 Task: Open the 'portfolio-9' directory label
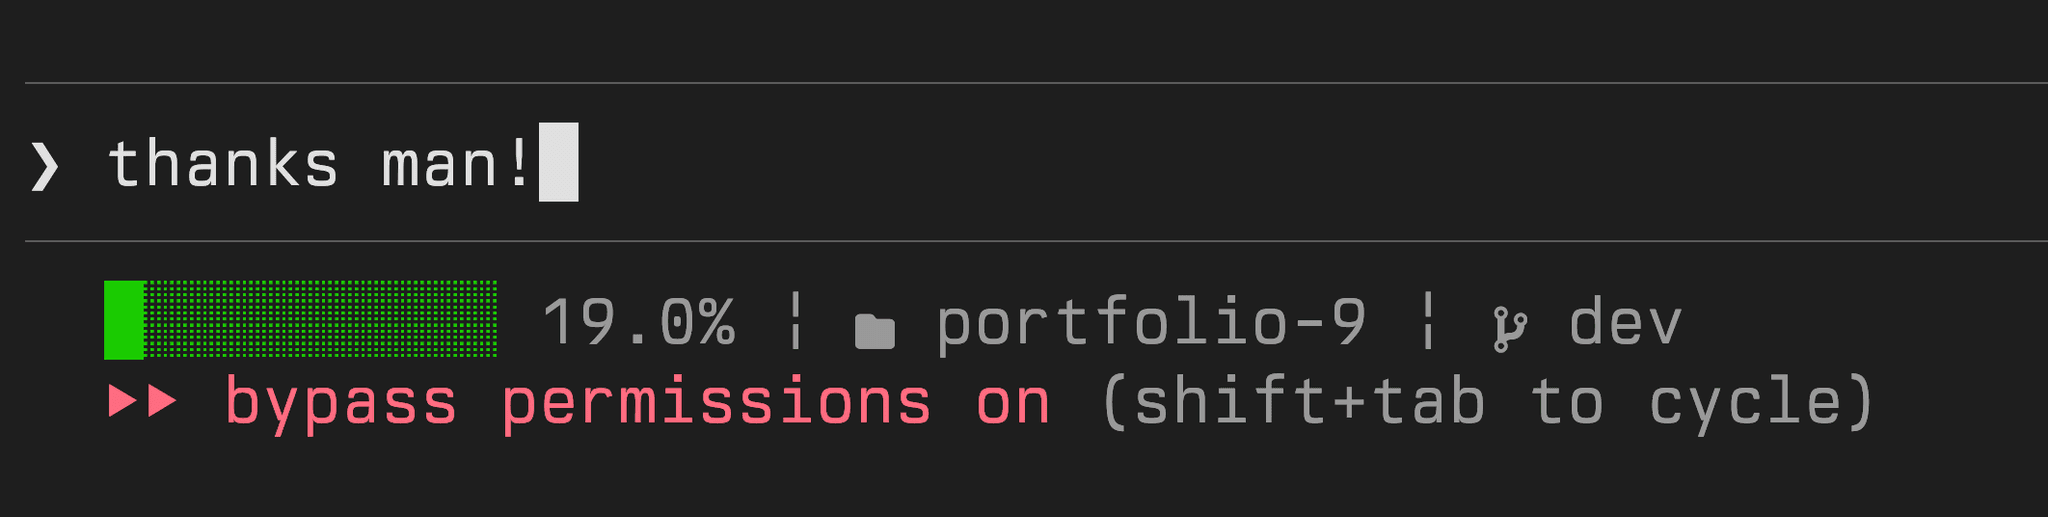(x=1151, y=323)
